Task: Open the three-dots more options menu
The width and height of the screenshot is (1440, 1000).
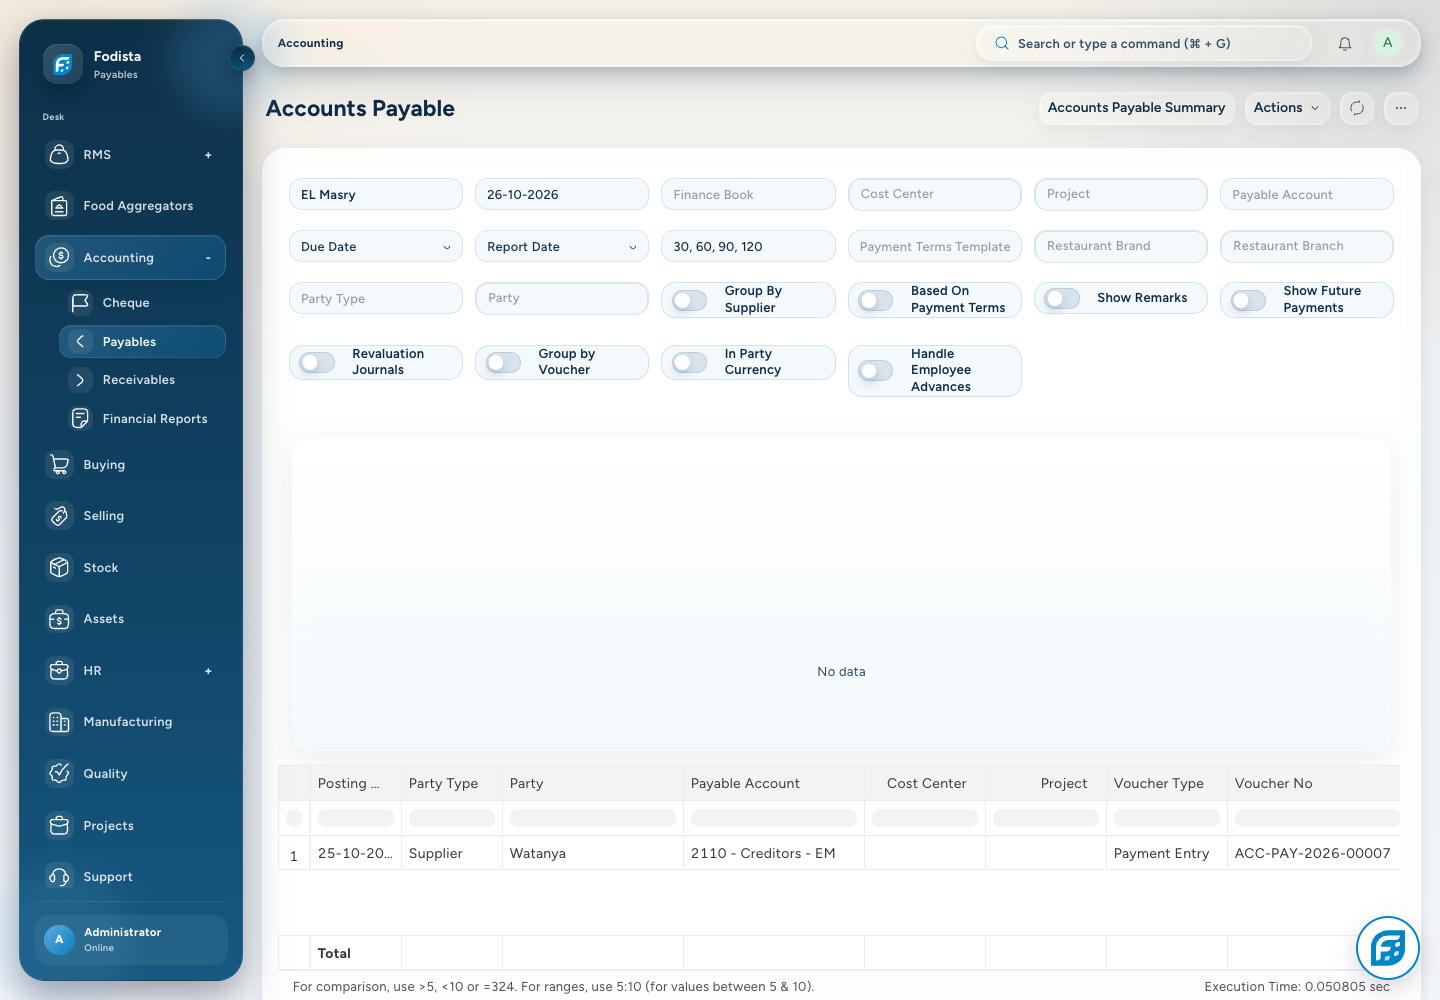Action: 1401,108
